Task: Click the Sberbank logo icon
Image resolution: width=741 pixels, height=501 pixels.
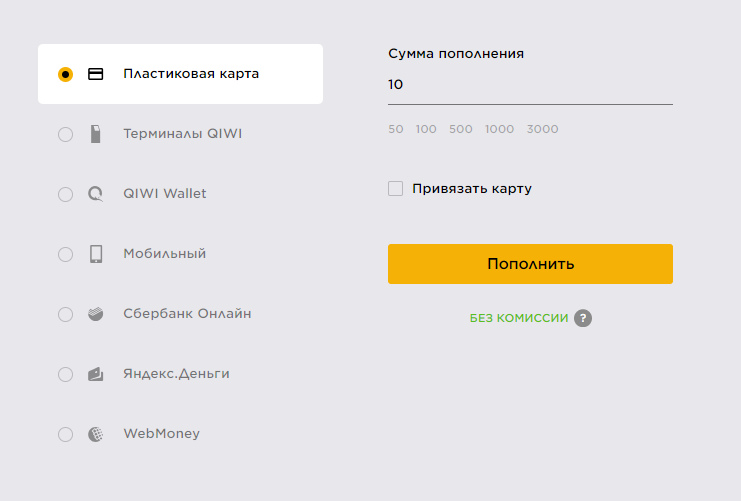Action: (x=95, y=314)
